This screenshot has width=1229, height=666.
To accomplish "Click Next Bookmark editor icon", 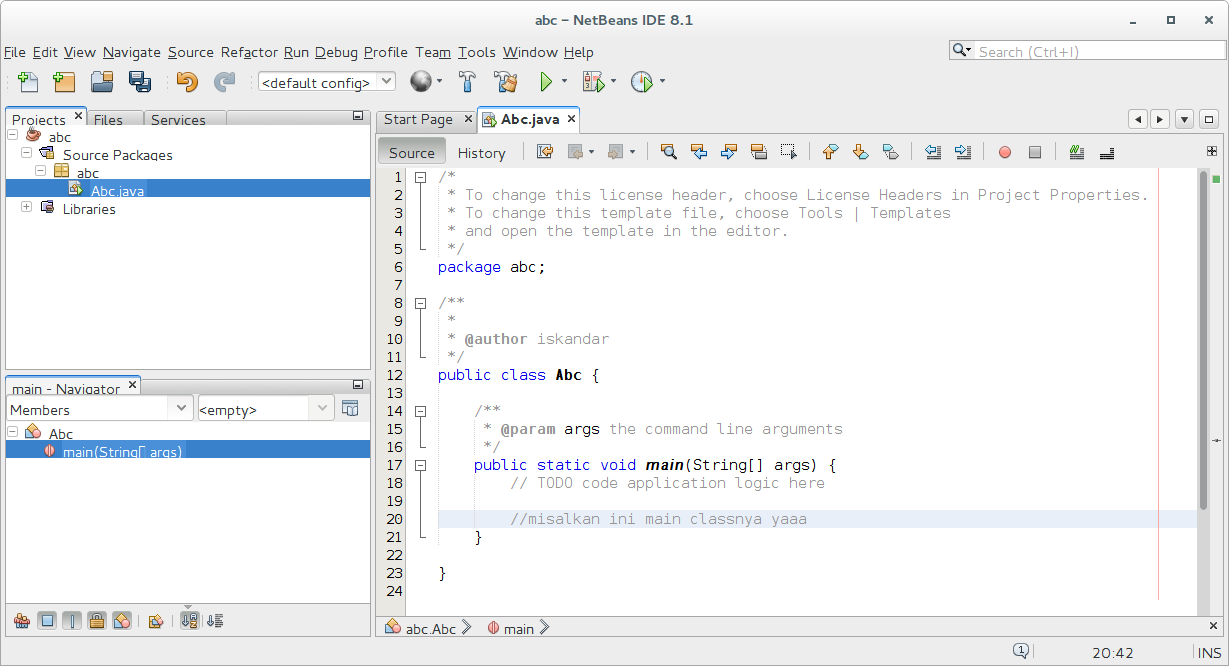I will coord(860,152).
